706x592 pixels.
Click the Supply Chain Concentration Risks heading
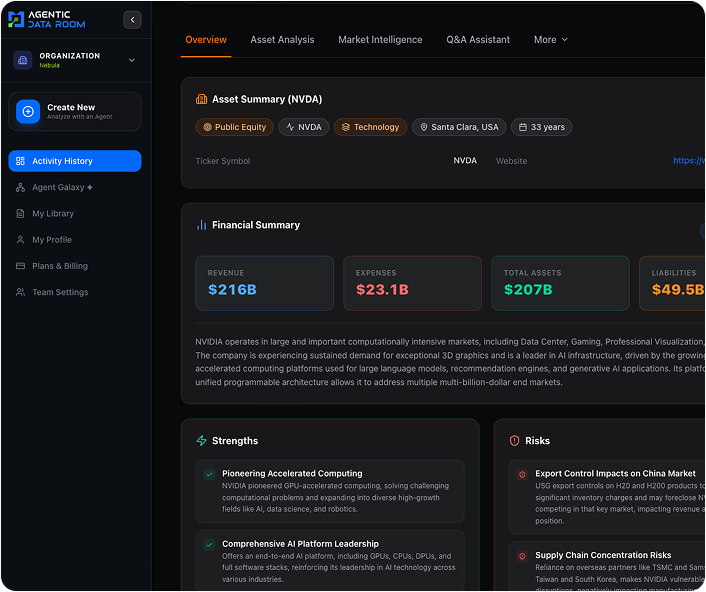[603, 555]
